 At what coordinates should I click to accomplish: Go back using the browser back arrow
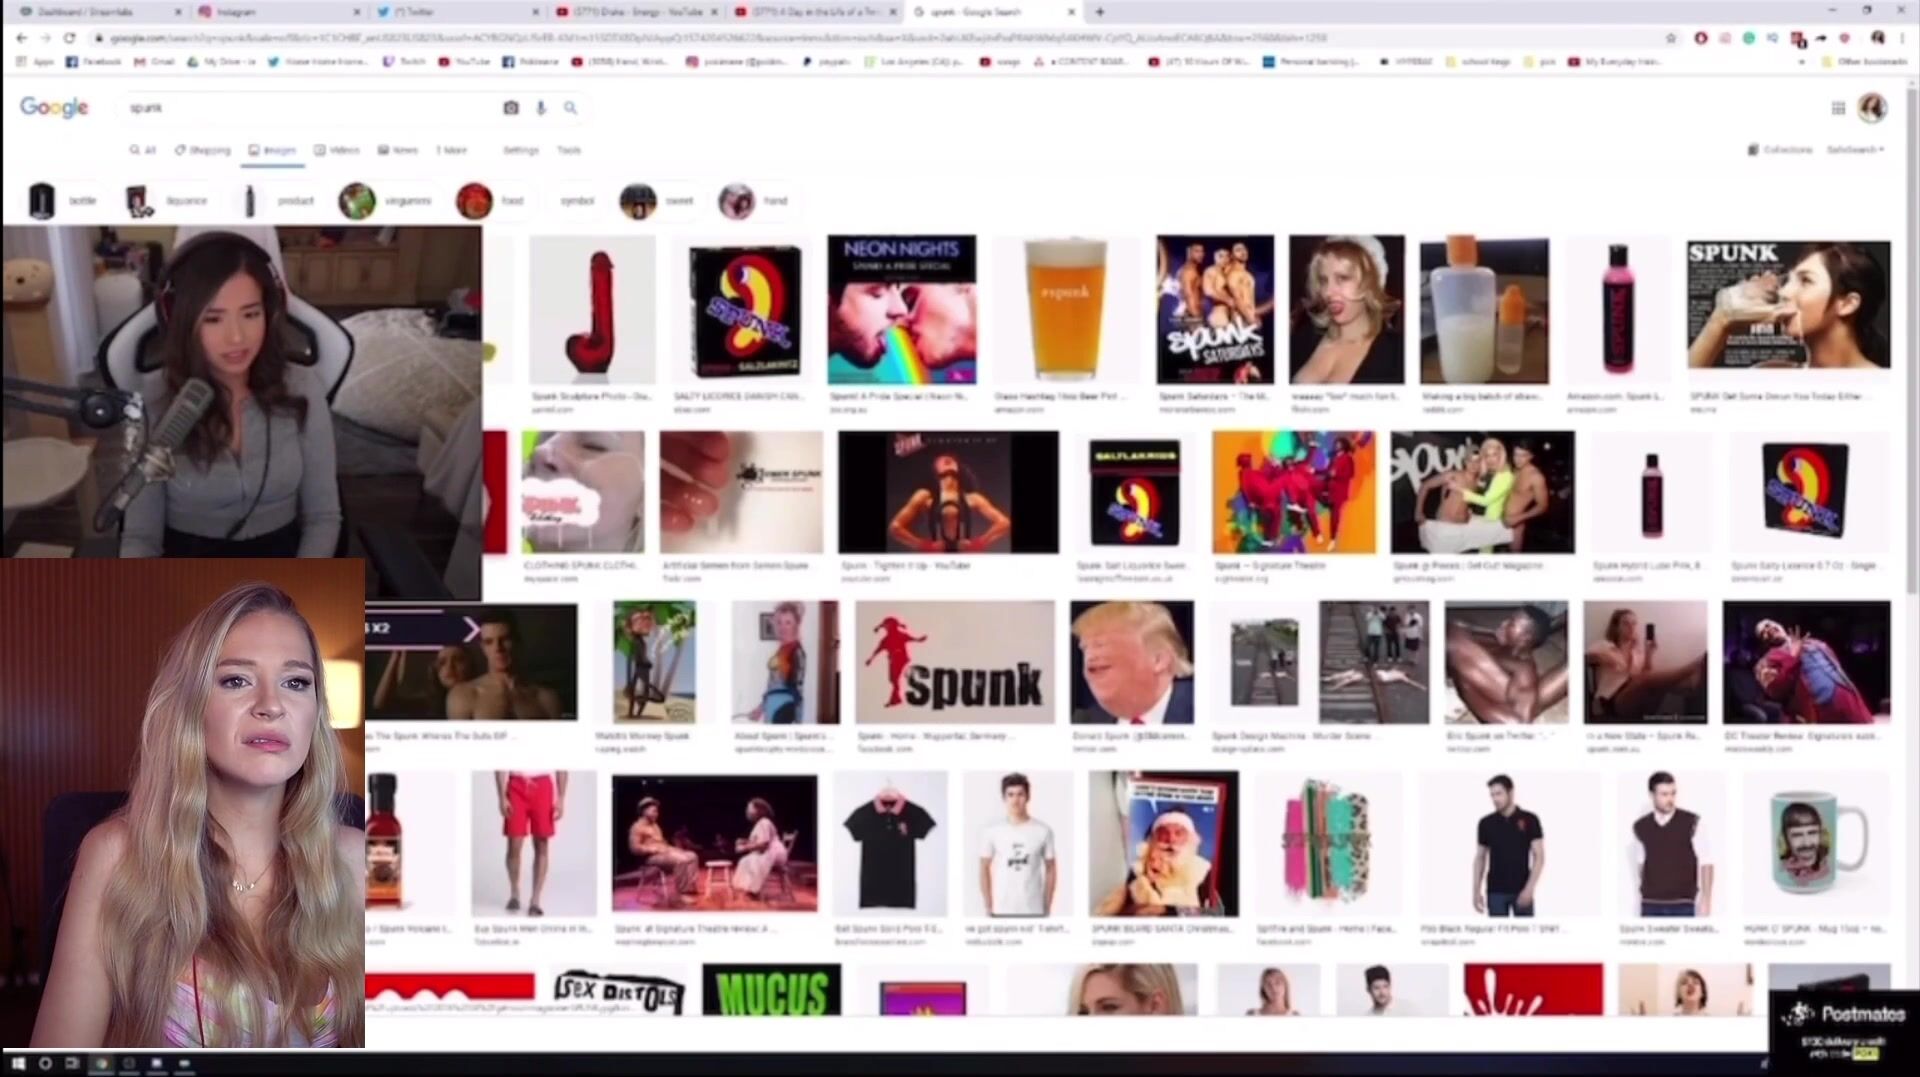21,38
